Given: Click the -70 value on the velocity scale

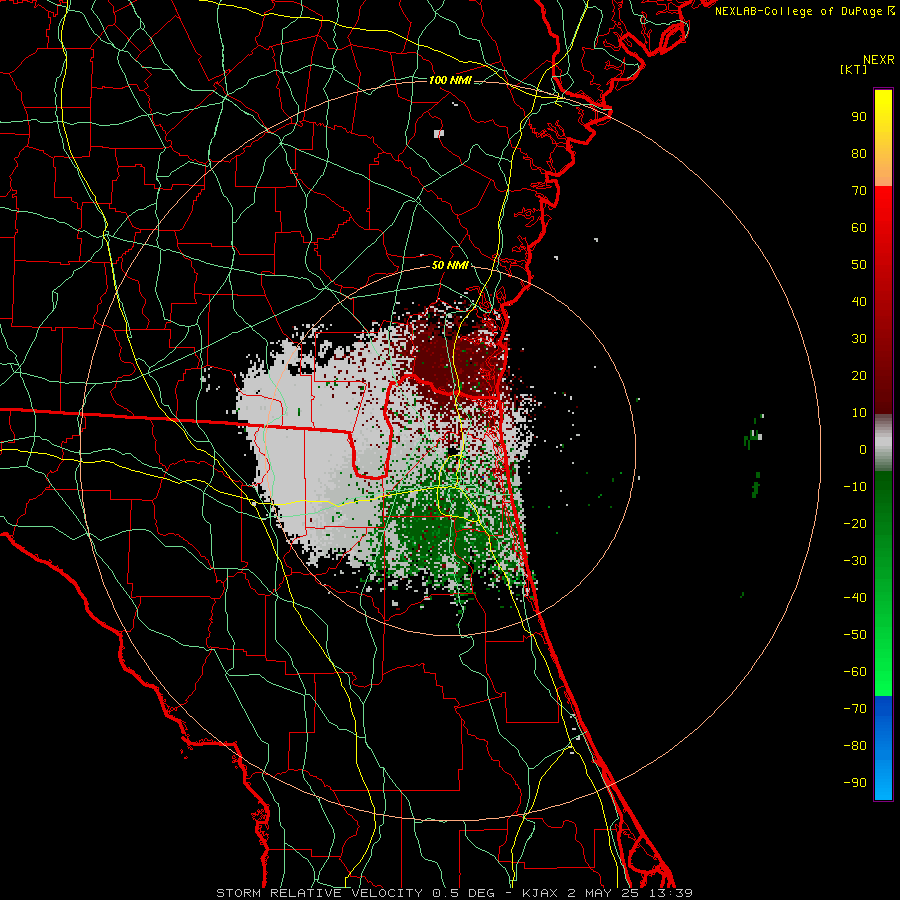Looking at the screenshot, I should tap(855, 709).
